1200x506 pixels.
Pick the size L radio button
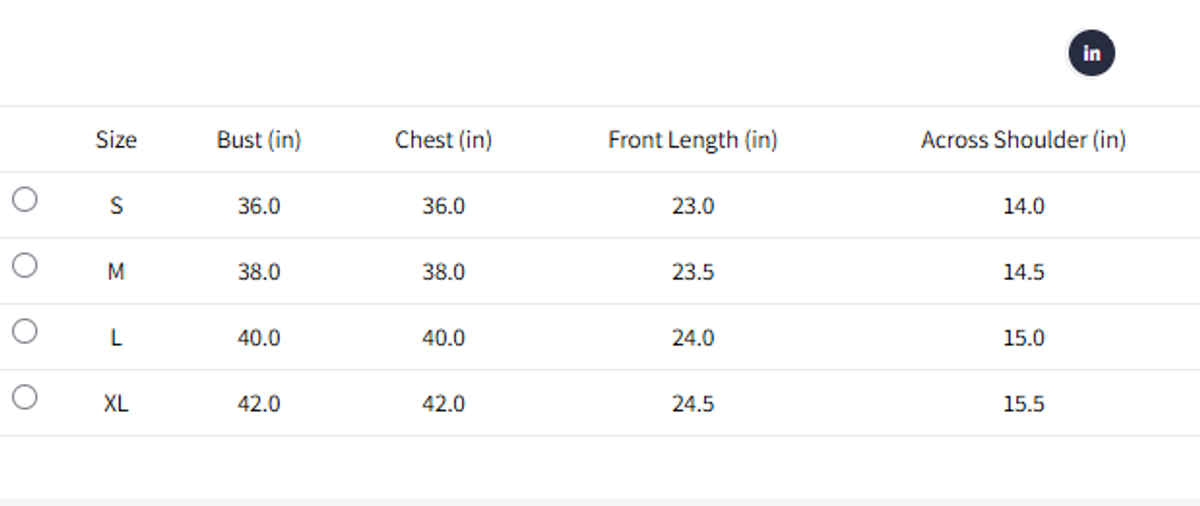tap(25, 331)
